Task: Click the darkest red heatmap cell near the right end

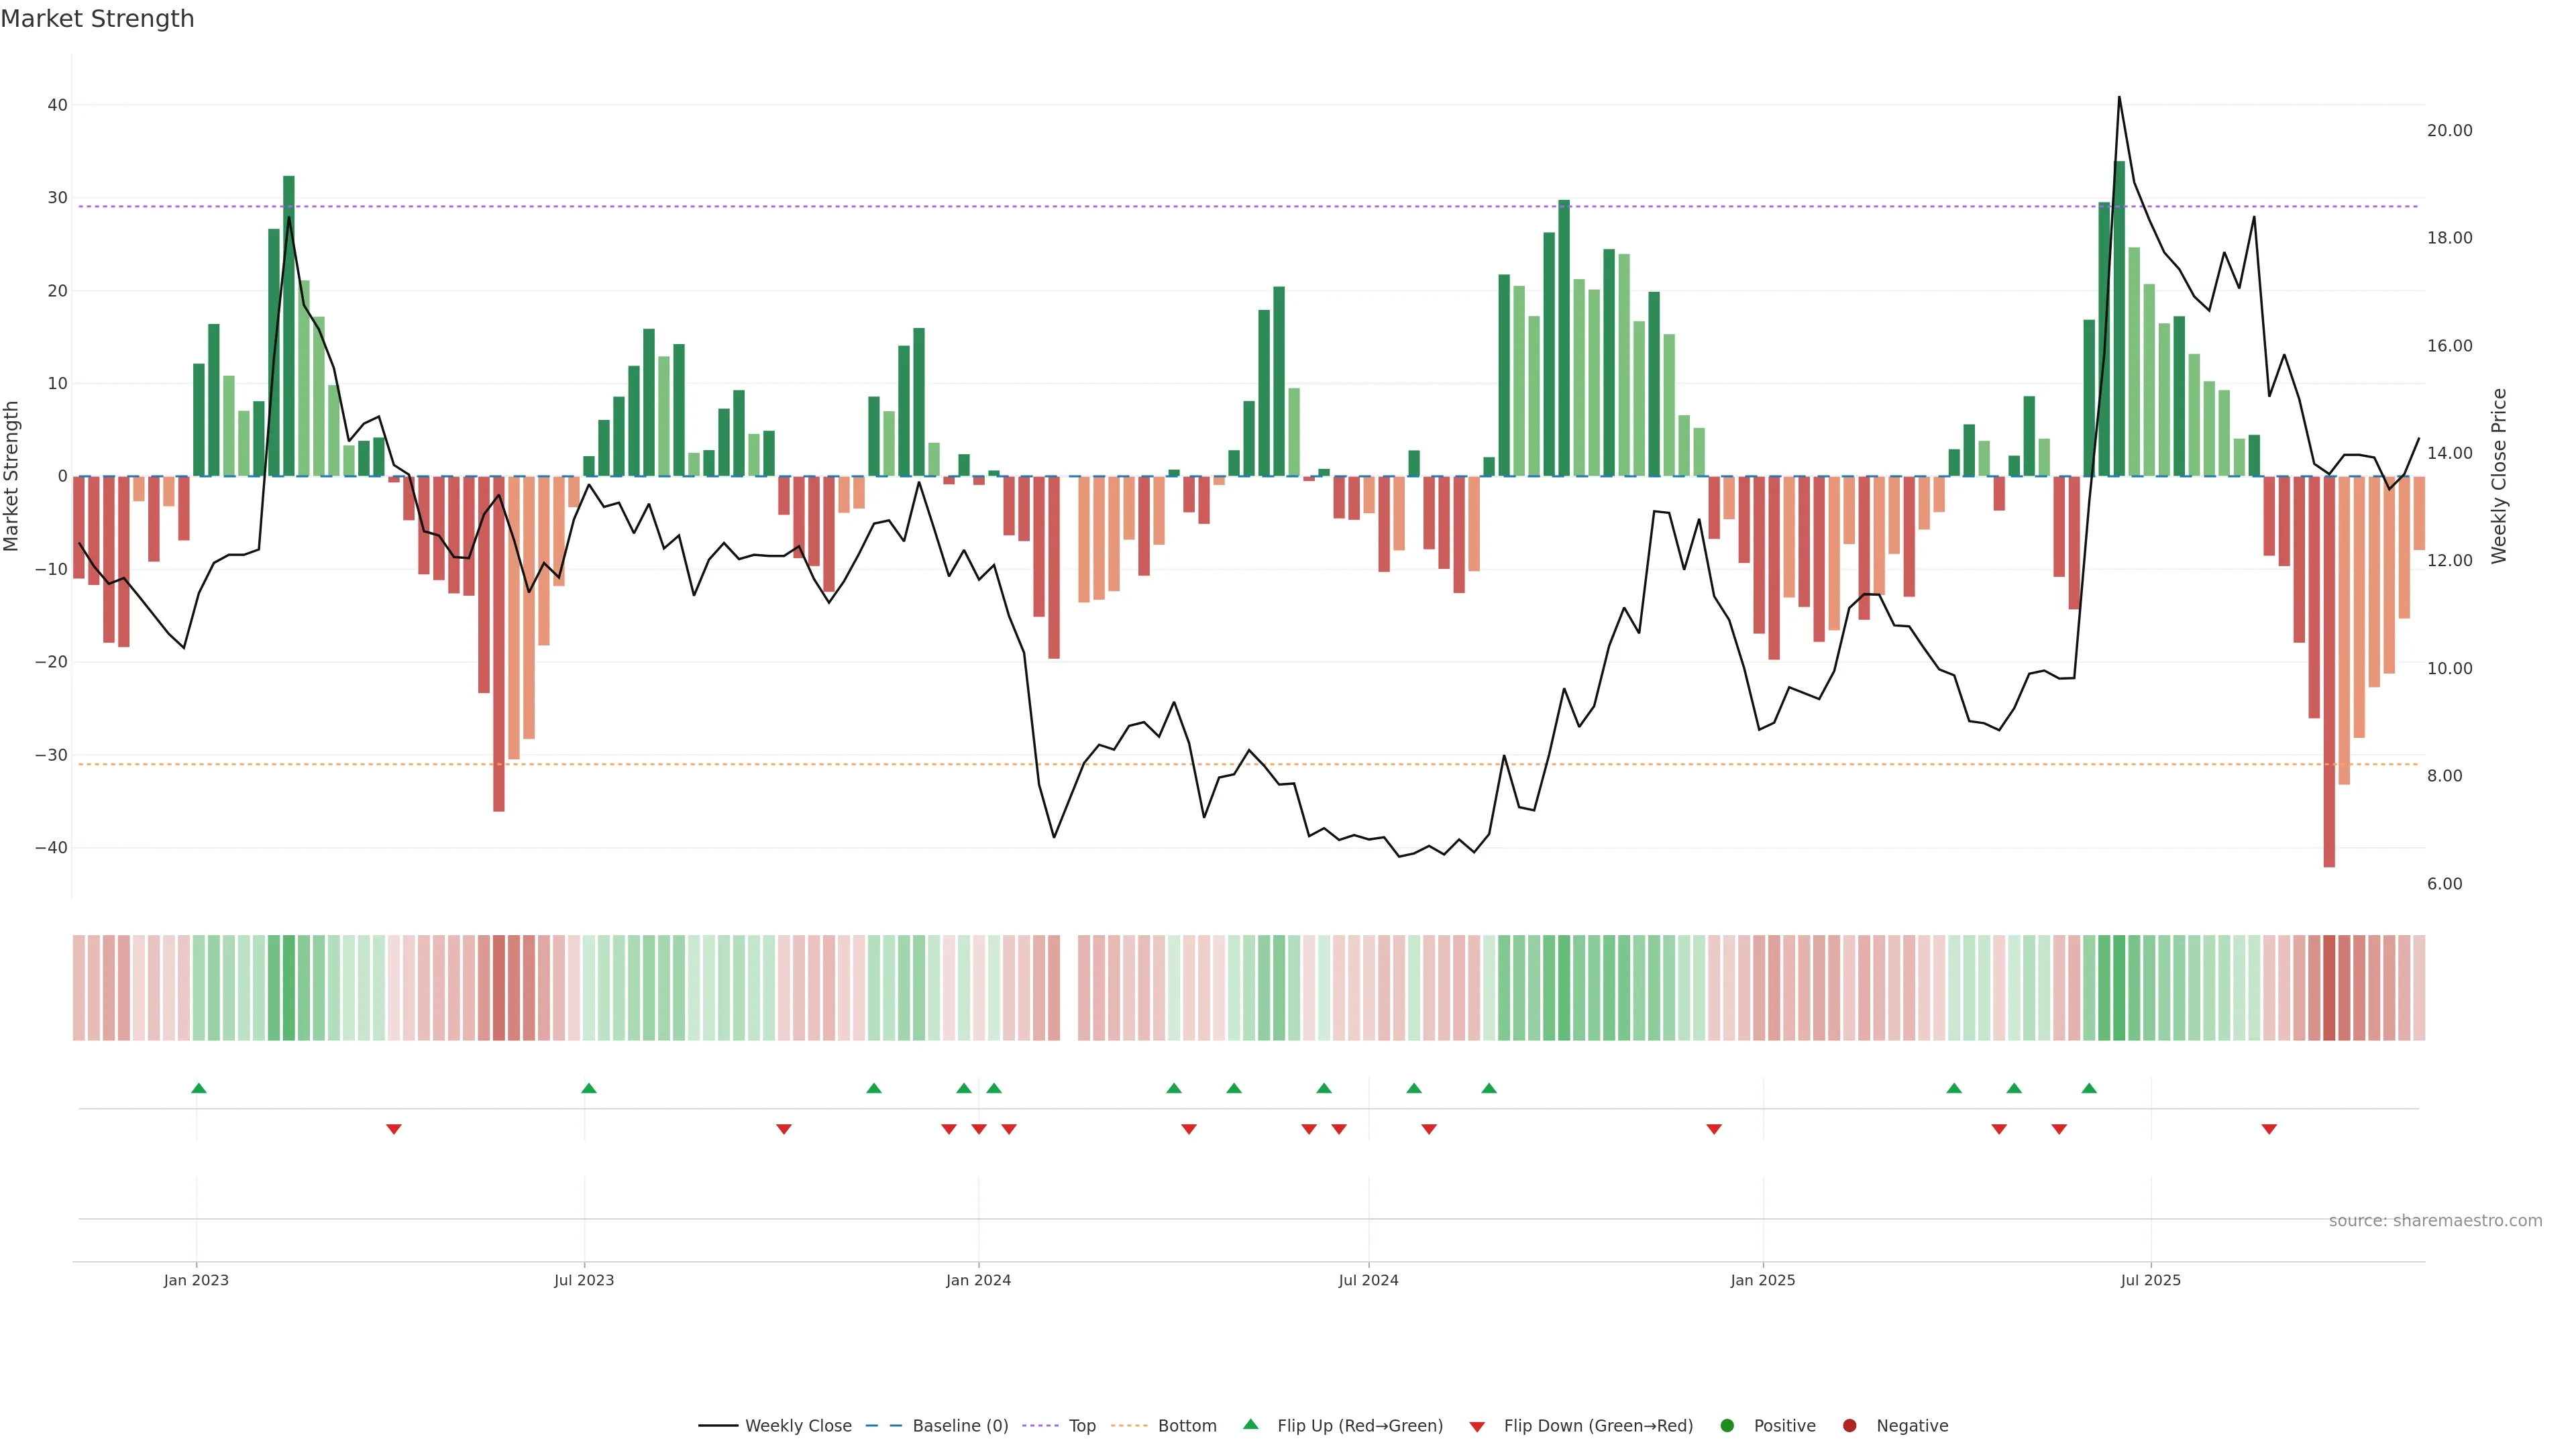Action: [x=2329, y=988]
